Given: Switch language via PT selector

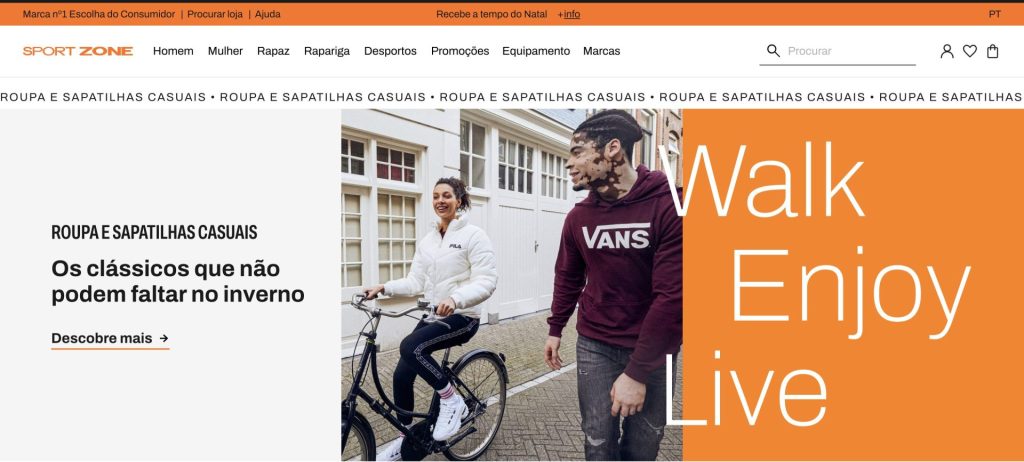Looking at the screenshot, I should tap(994, 14).
